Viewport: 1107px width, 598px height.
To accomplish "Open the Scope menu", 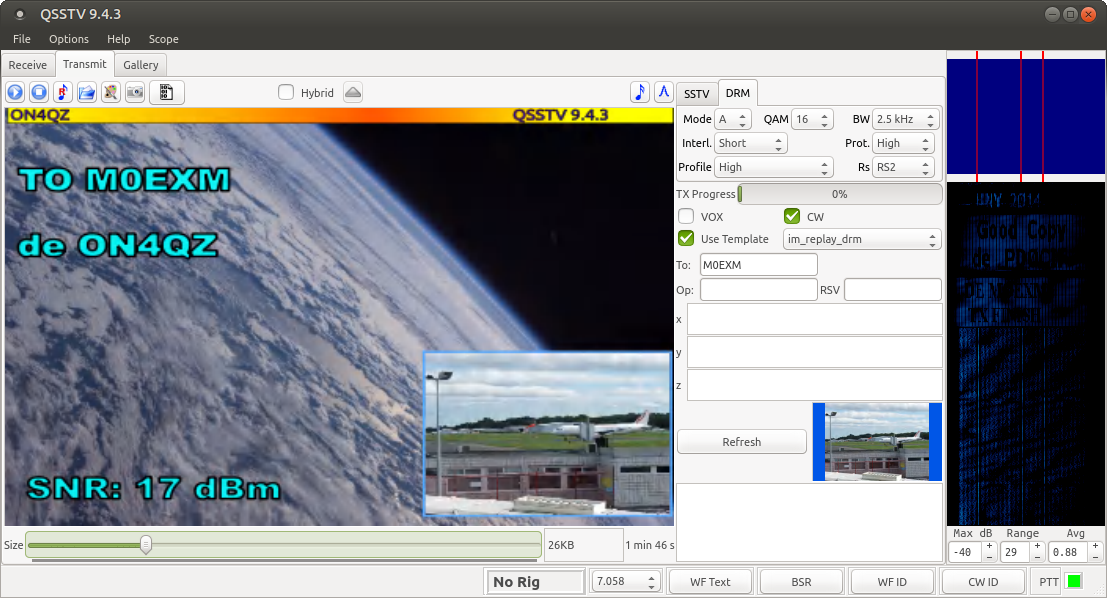I will [163, 39].
